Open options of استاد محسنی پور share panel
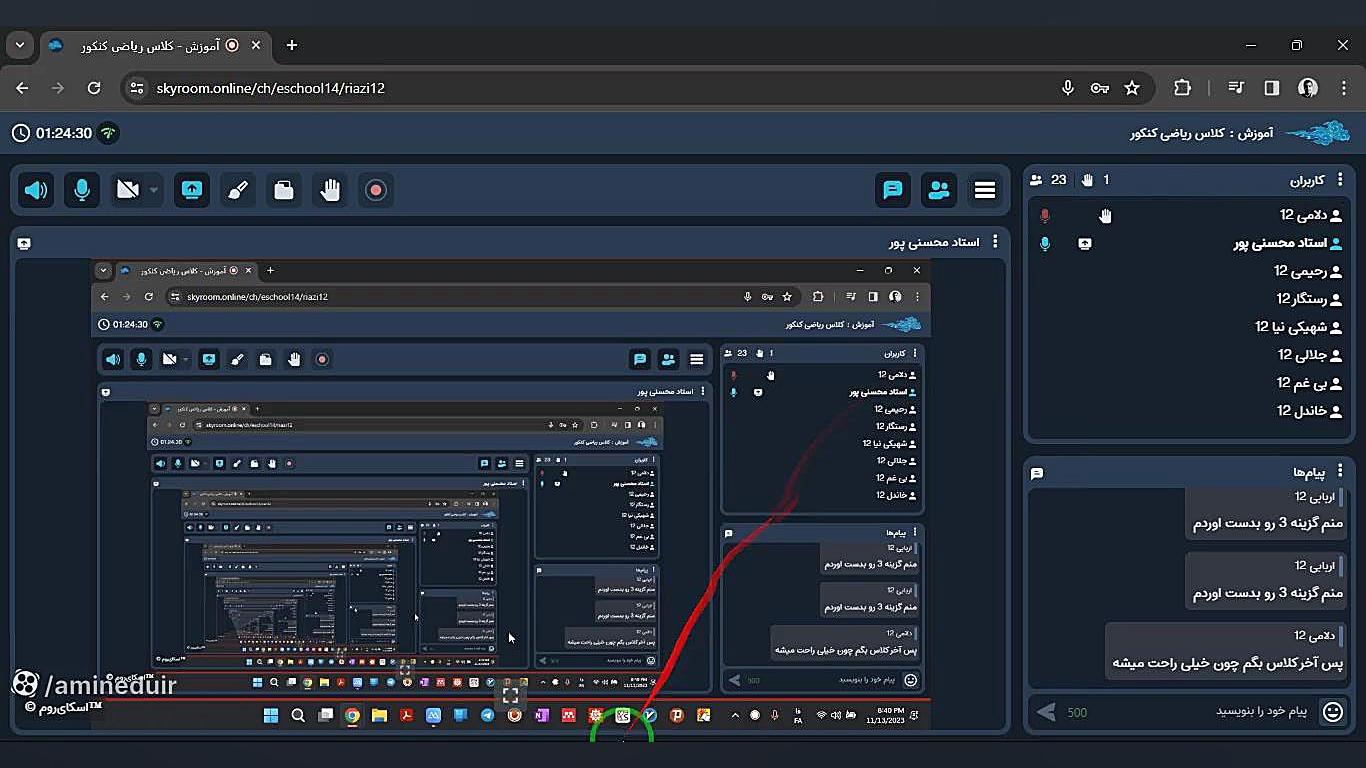The image size is (1366, 768). click(x=995, y=242)
